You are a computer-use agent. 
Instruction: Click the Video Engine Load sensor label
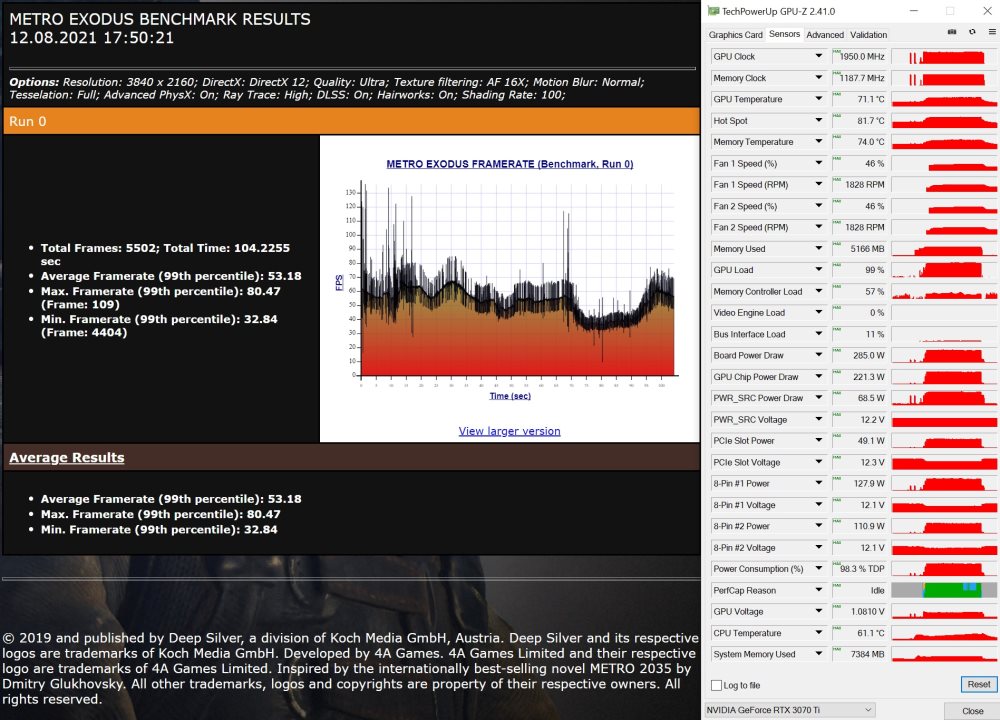(x=749, y=312)
